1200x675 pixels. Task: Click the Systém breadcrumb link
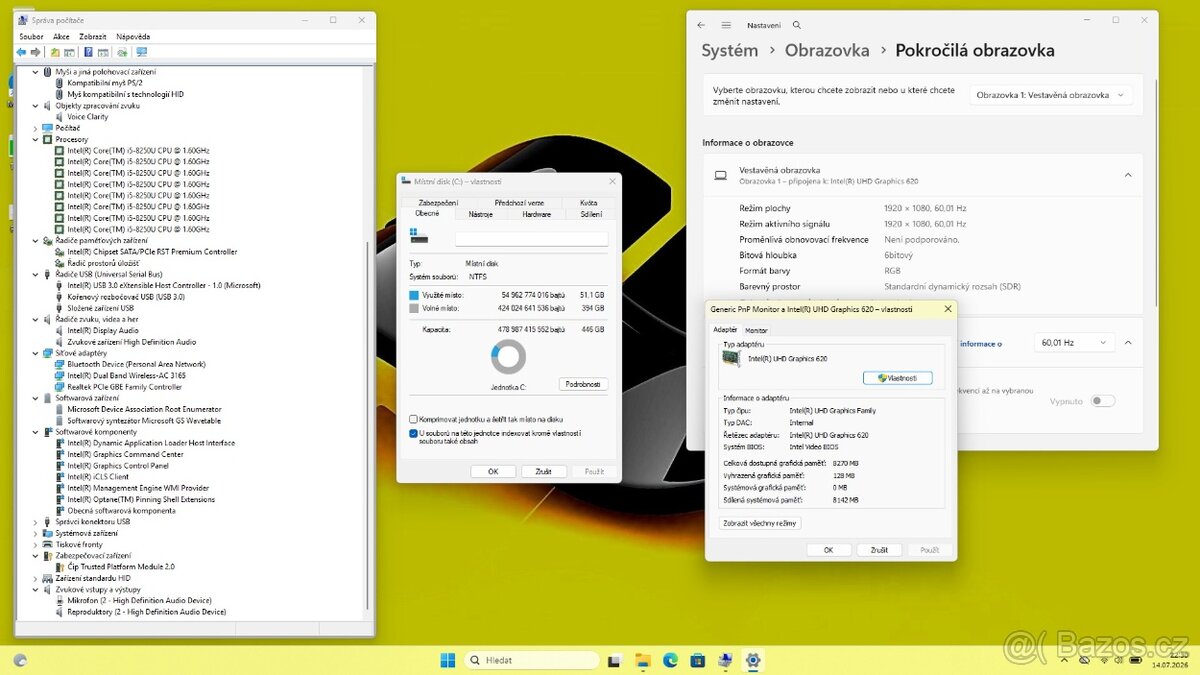point(730,51)
